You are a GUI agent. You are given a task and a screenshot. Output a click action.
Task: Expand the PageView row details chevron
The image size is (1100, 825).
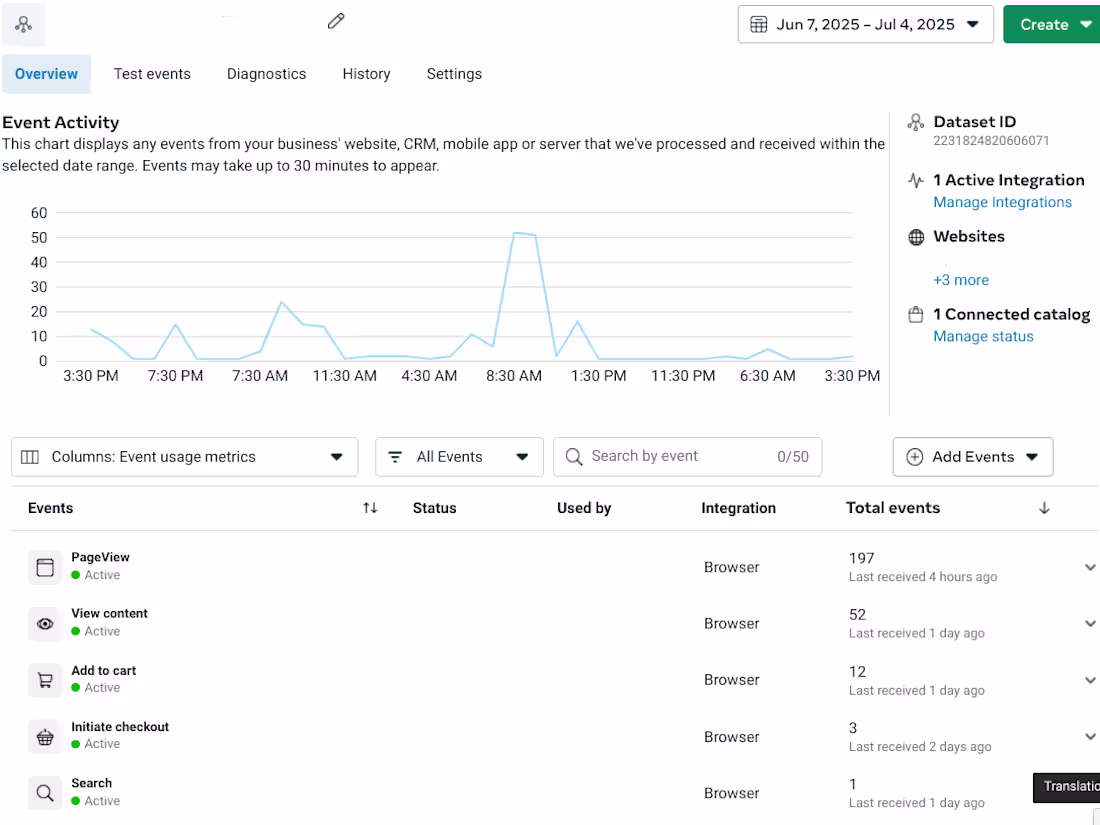pyautogui.click(x=1090, y=567)
